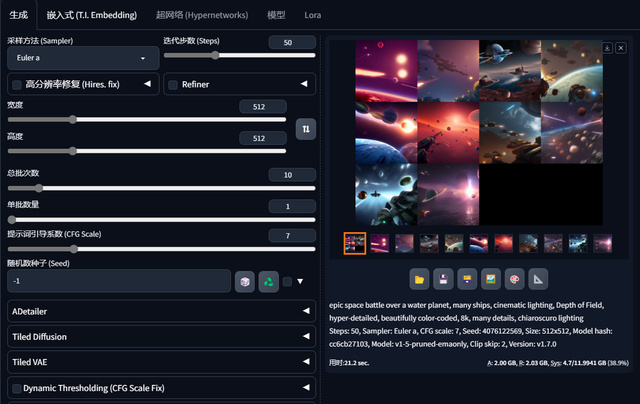Open the 模型 tab

click(x=276, y=15)
